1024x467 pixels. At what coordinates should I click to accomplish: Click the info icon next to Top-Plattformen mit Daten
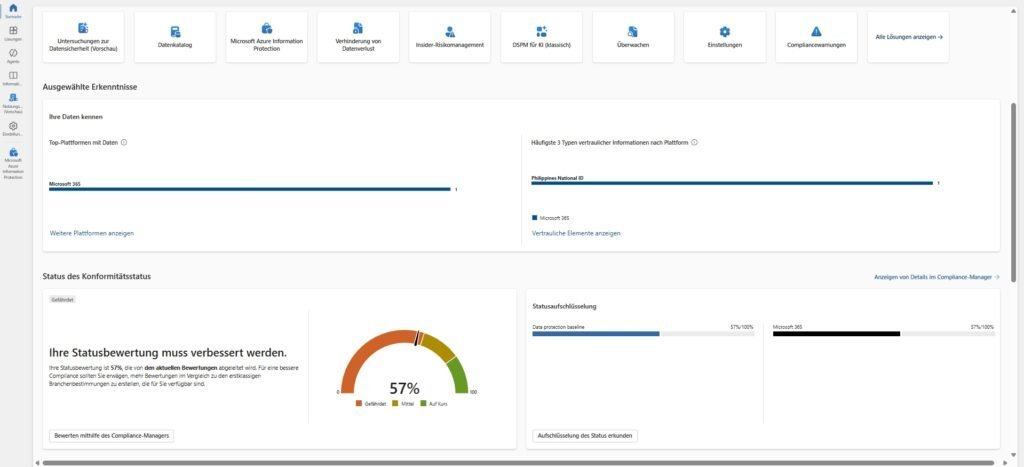click(x=124, y=143)
